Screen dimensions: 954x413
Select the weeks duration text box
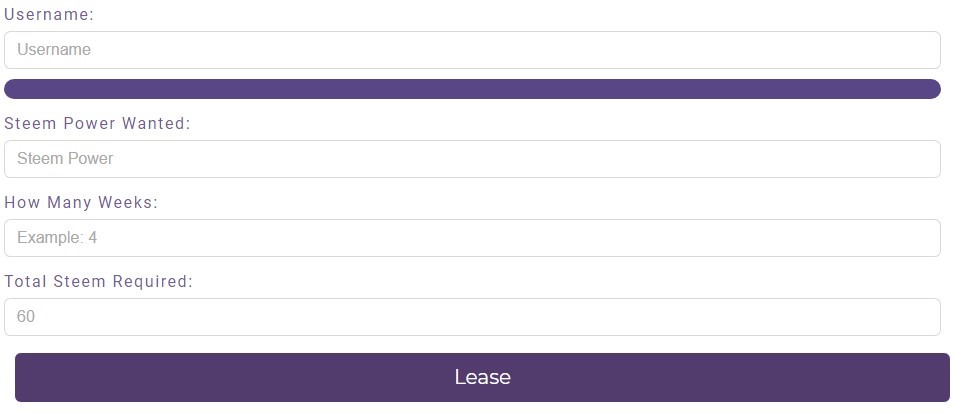click(x=472, y=238)
